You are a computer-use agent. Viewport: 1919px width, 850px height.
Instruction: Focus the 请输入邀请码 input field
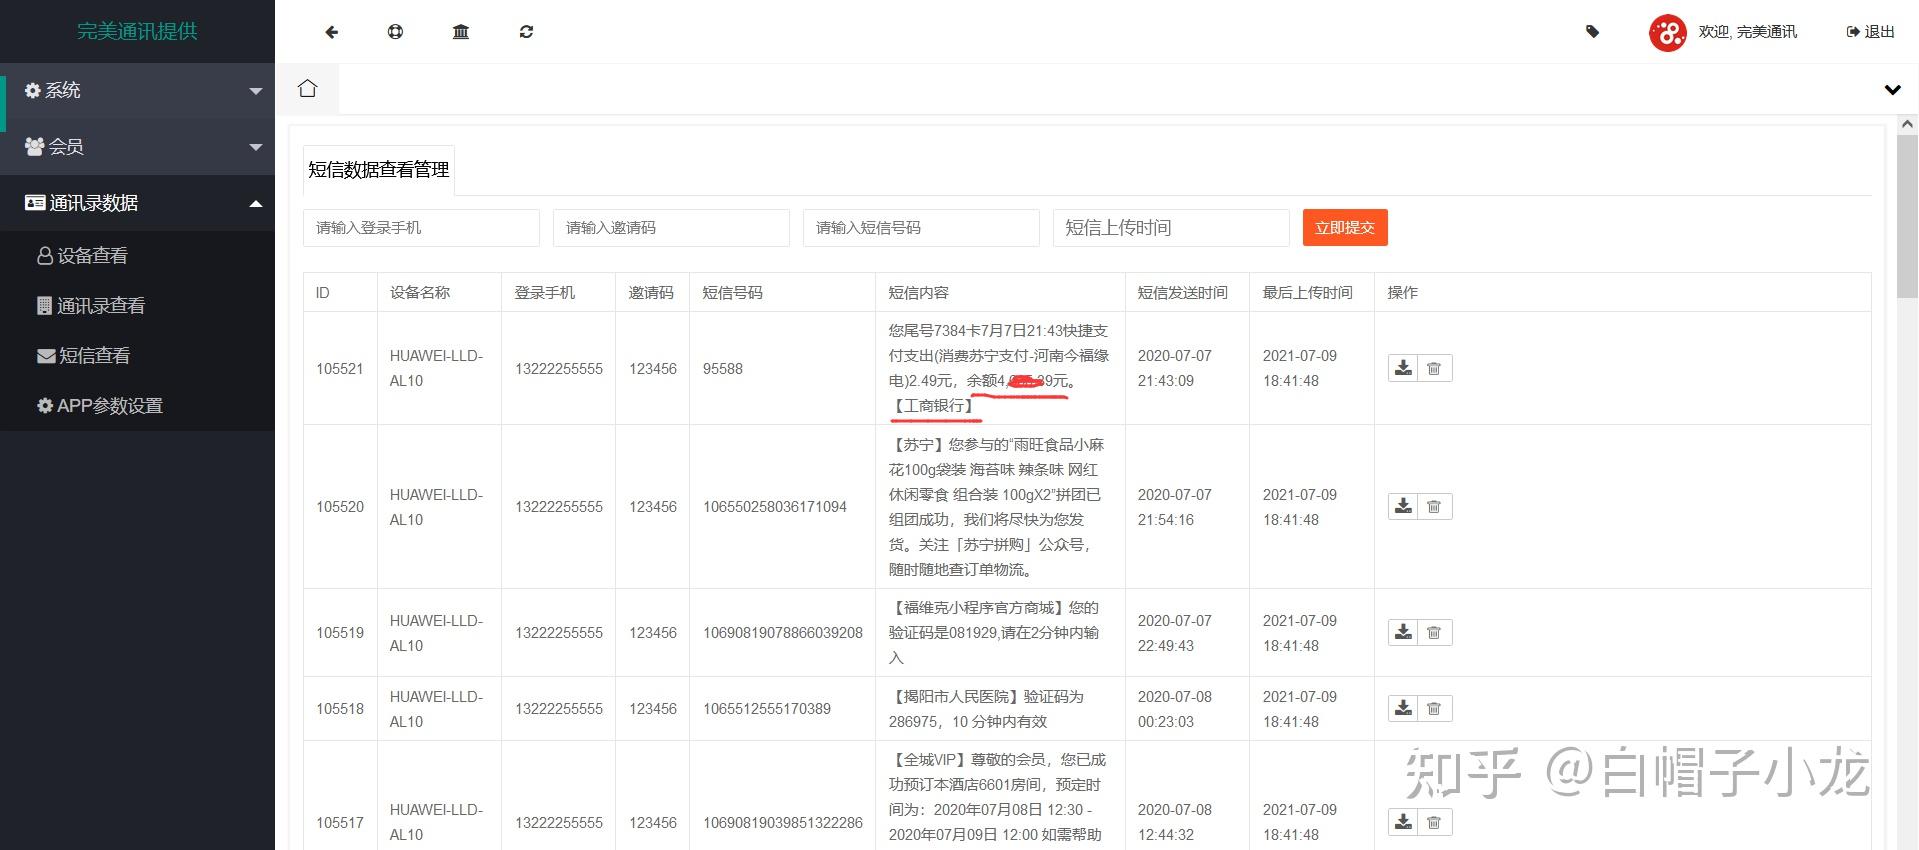click(x=671, y=228)
